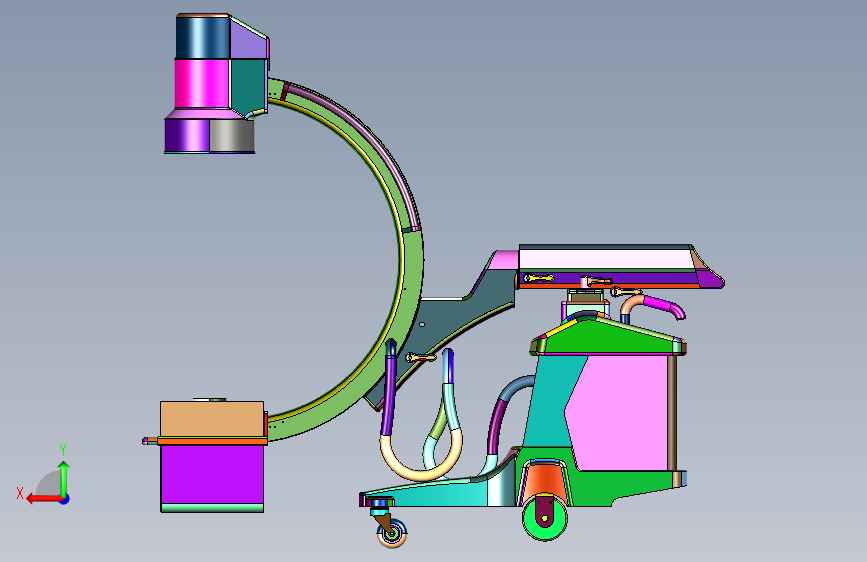This screenshot has width=867, height=562.
Task: Select the dark blue top cylinder of the detector
Action: pos(202,37)
